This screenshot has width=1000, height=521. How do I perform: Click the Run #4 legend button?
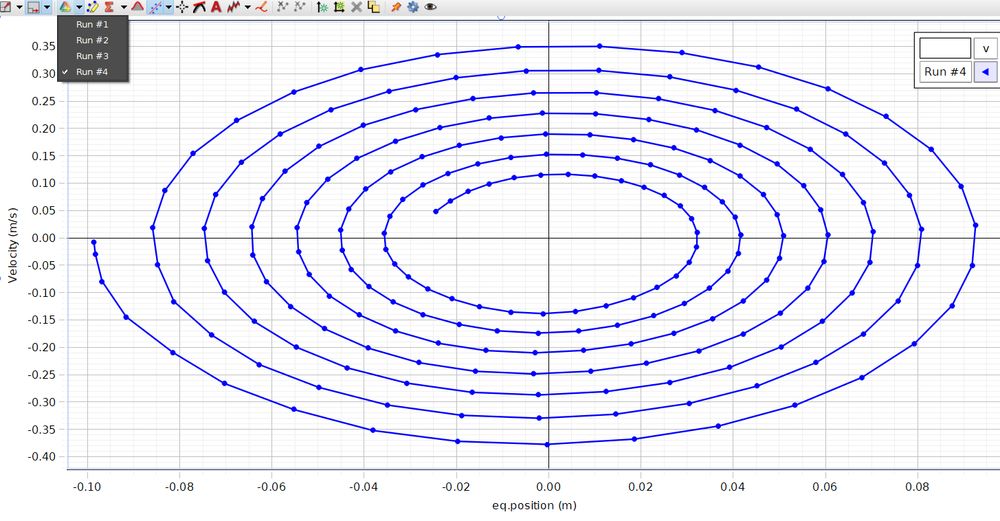(945, 71)
